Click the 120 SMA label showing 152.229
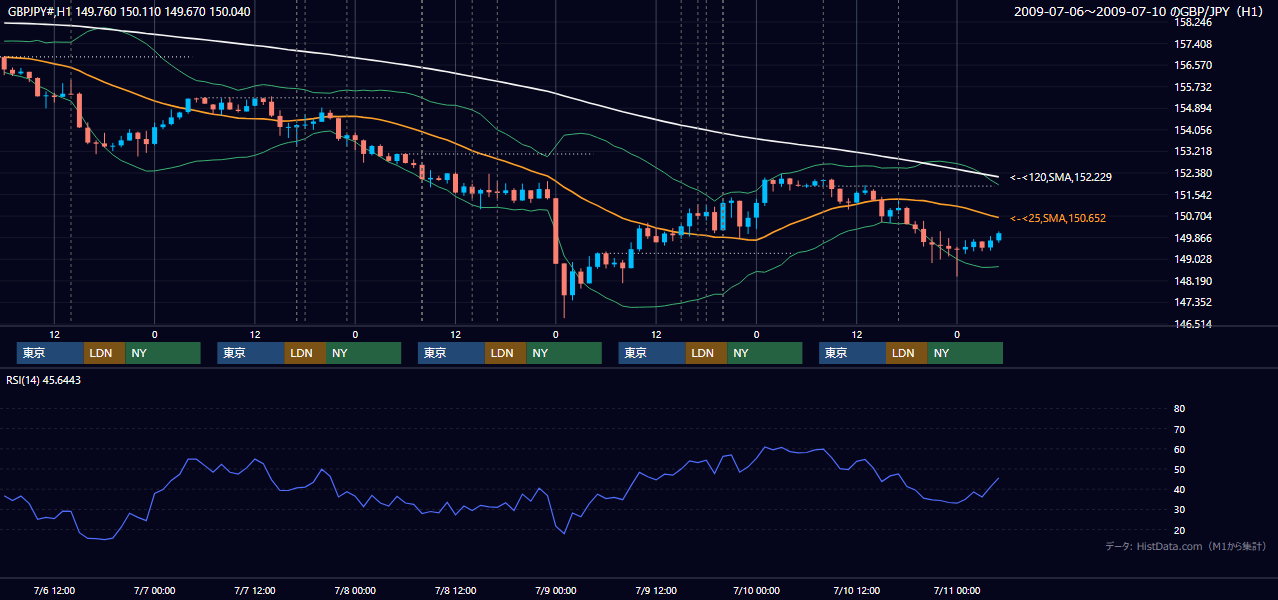 (1061, 177)
